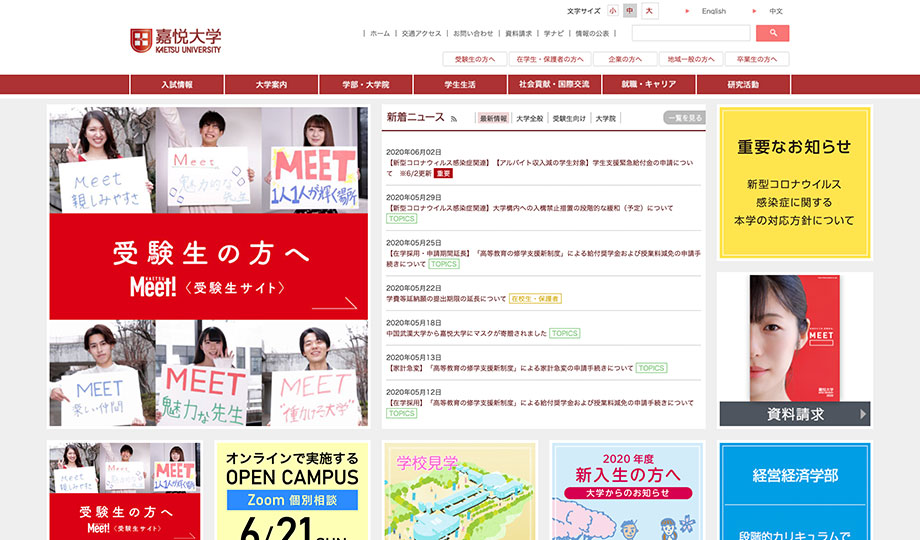The width and height of the screenshot is (920, 540).
Task: Open the 資料請求 brochure banner
Action: click(x=794, y=350)
